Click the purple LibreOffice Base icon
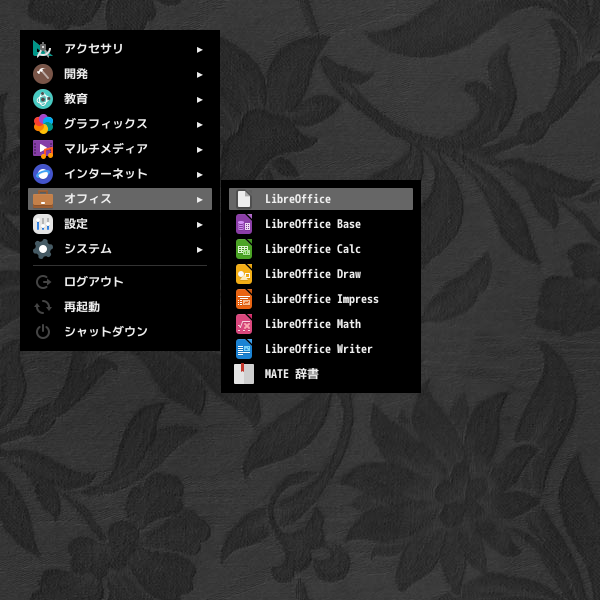This screenshot has height=600, width=600. coord(244,224)
